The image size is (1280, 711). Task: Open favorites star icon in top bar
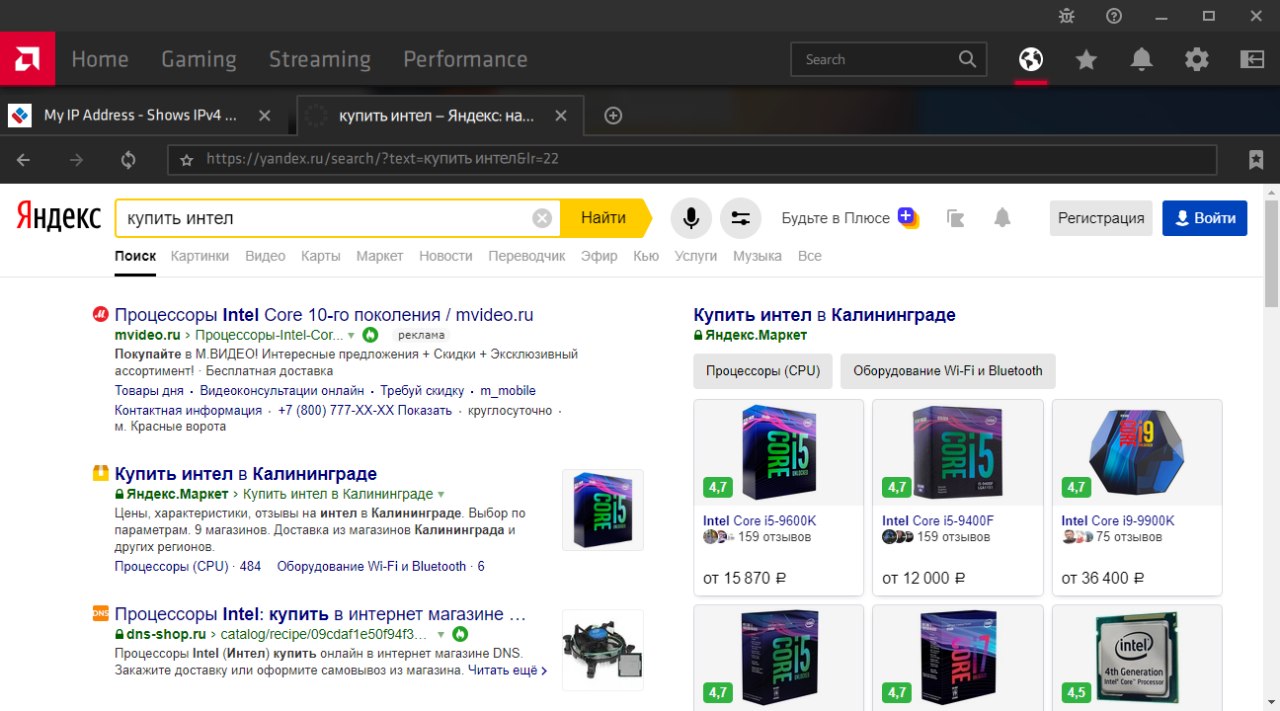[x=1086, y=60]
